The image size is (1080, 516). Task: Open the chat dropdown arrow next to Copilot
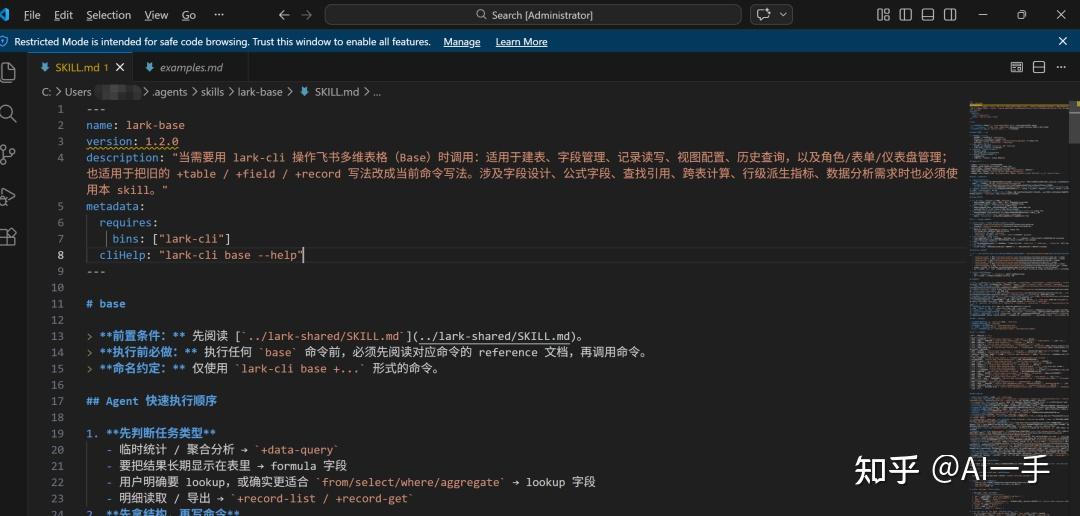[783, 14]
